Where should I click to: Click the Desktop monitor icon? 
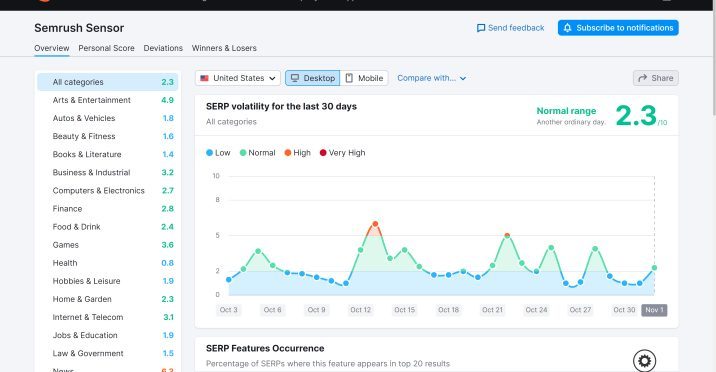[x=295, y=78]
